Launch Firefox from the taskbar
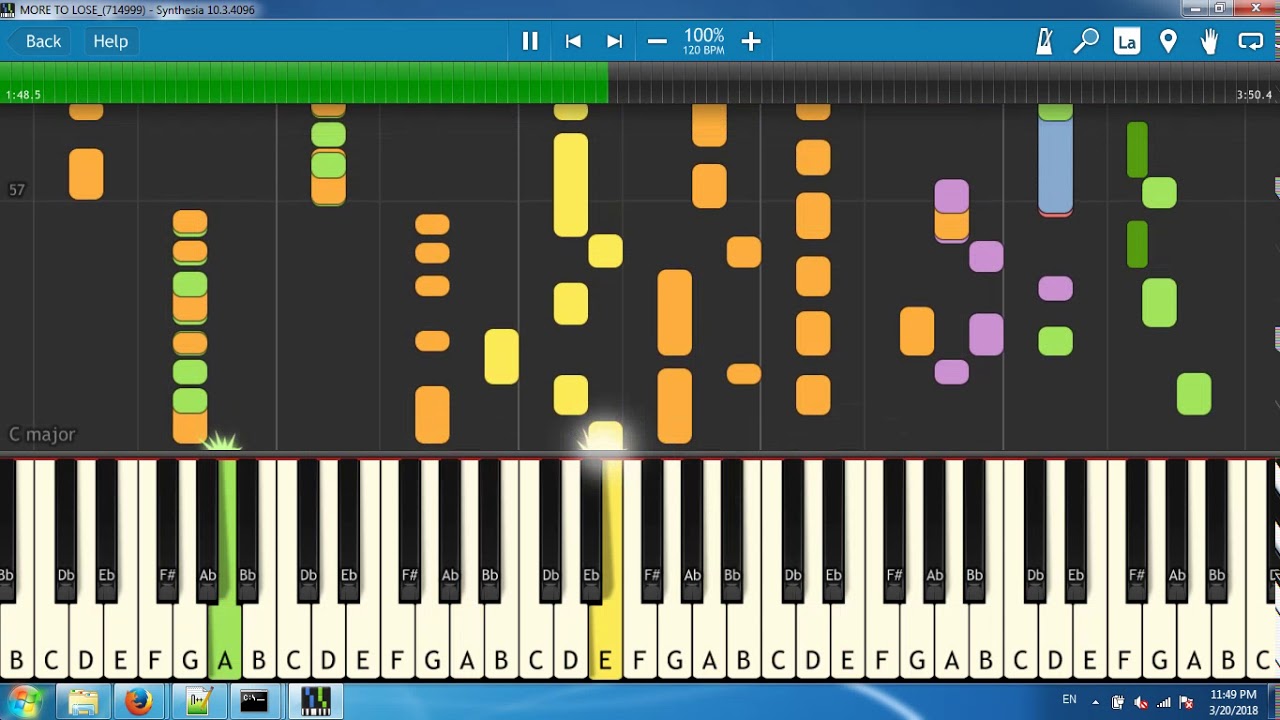The image size is (1280, 720). 139,702
